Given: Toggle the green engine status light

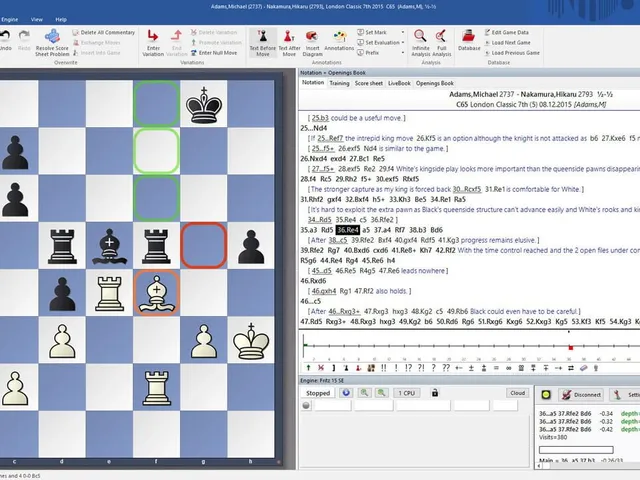Looking at the screenshot, I should 546,395.
